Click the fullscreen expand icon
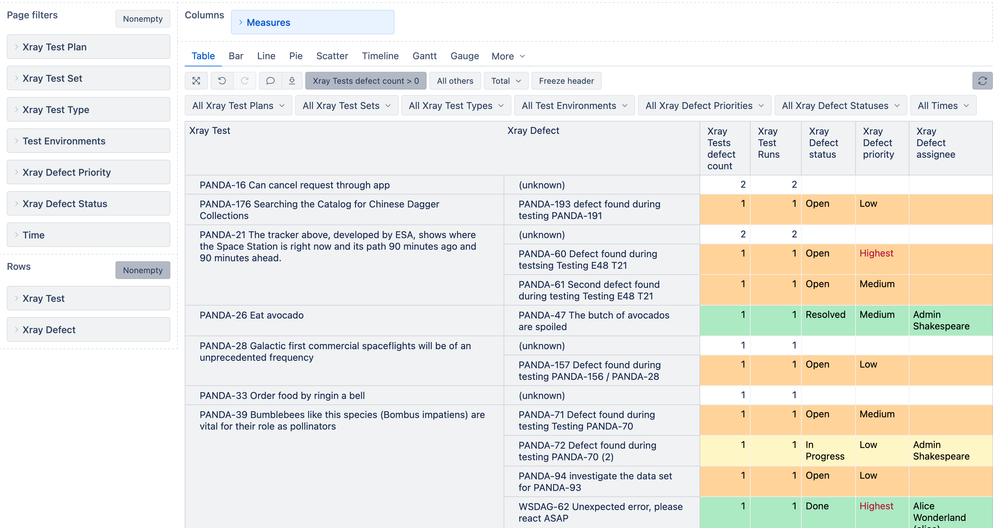Screen dimensions: 999x528 [197, 81]
